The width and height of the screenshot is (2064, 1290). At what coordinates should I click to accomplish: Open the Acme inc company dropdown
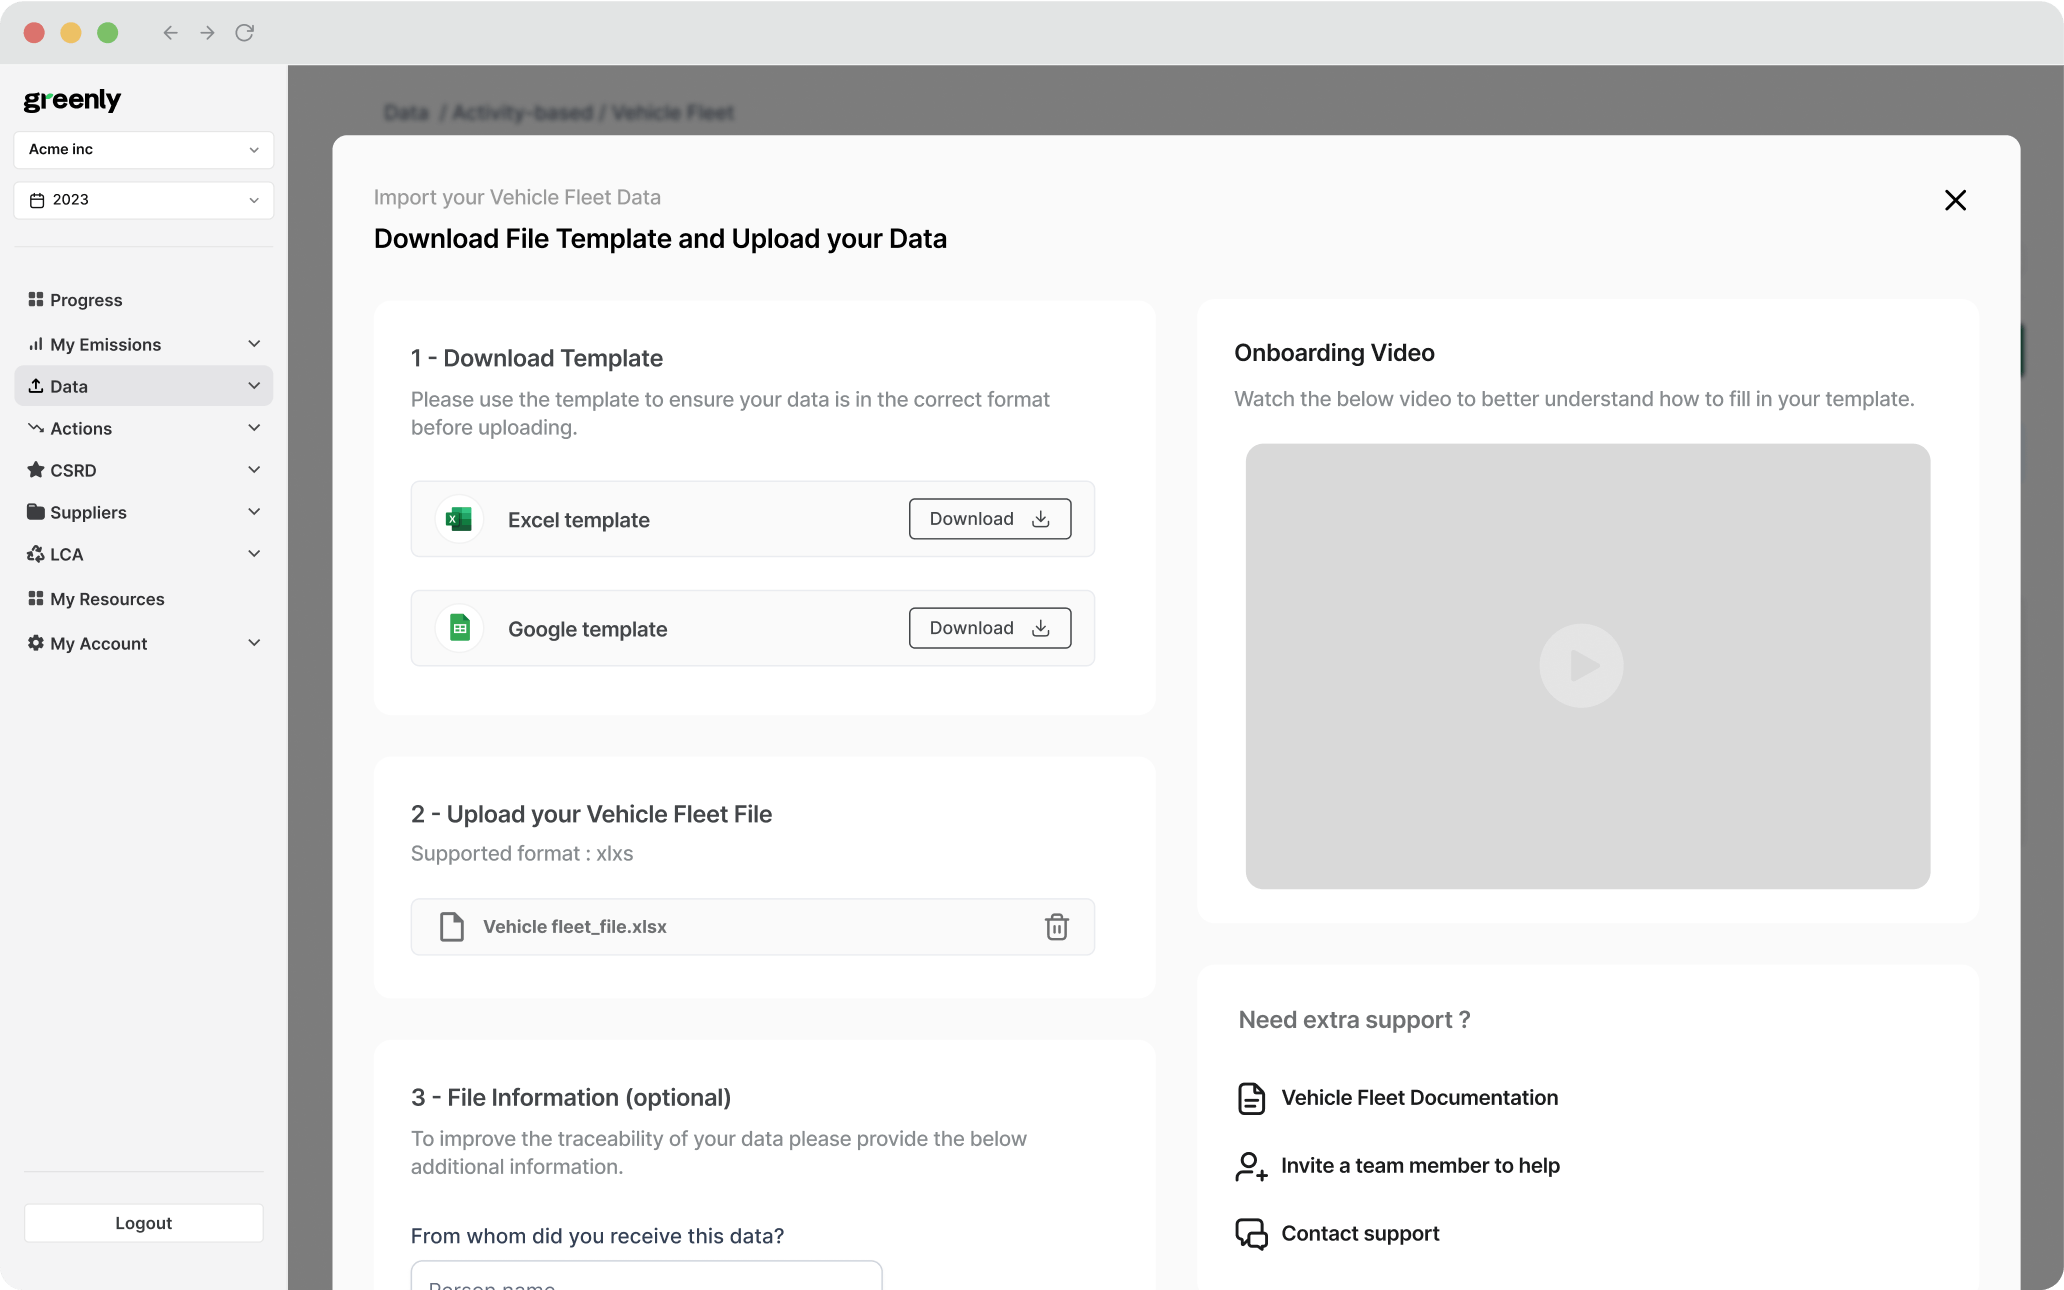143,149
